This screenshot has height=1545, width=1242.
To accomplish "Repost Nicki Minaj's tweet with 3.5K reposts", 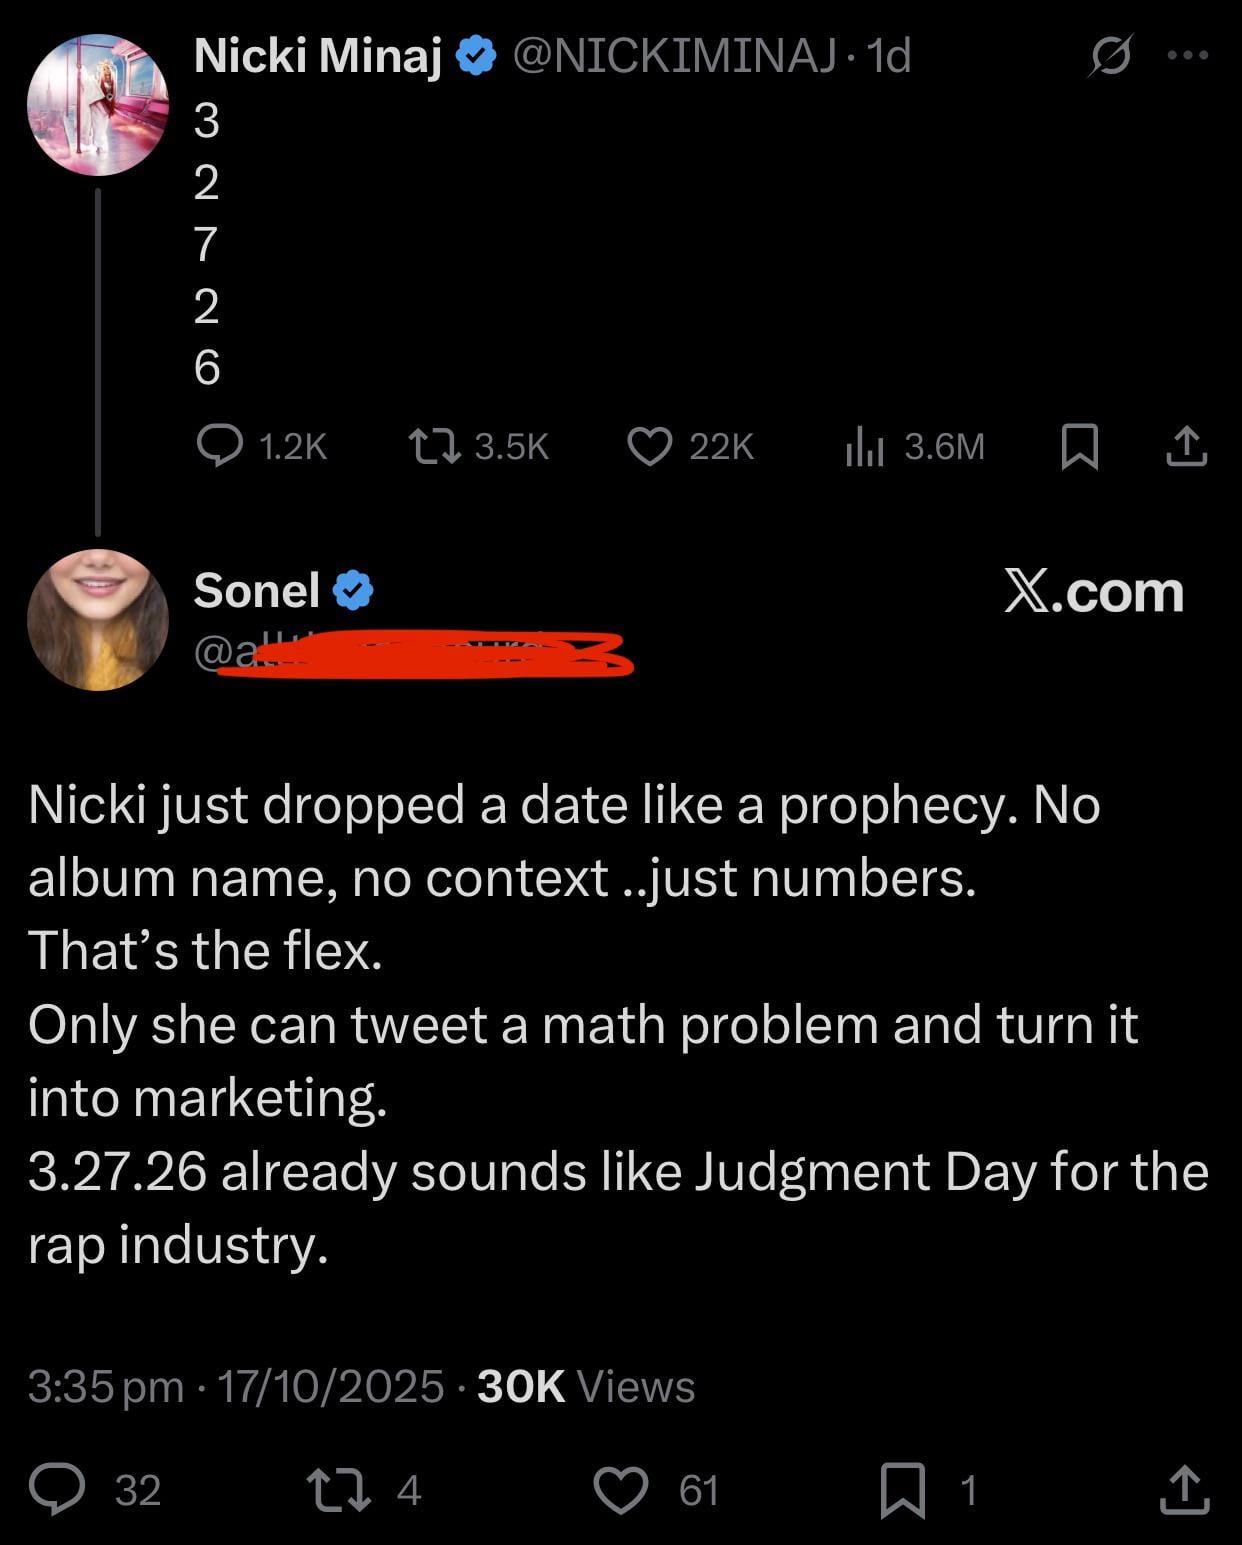I will tap(435, 446).
